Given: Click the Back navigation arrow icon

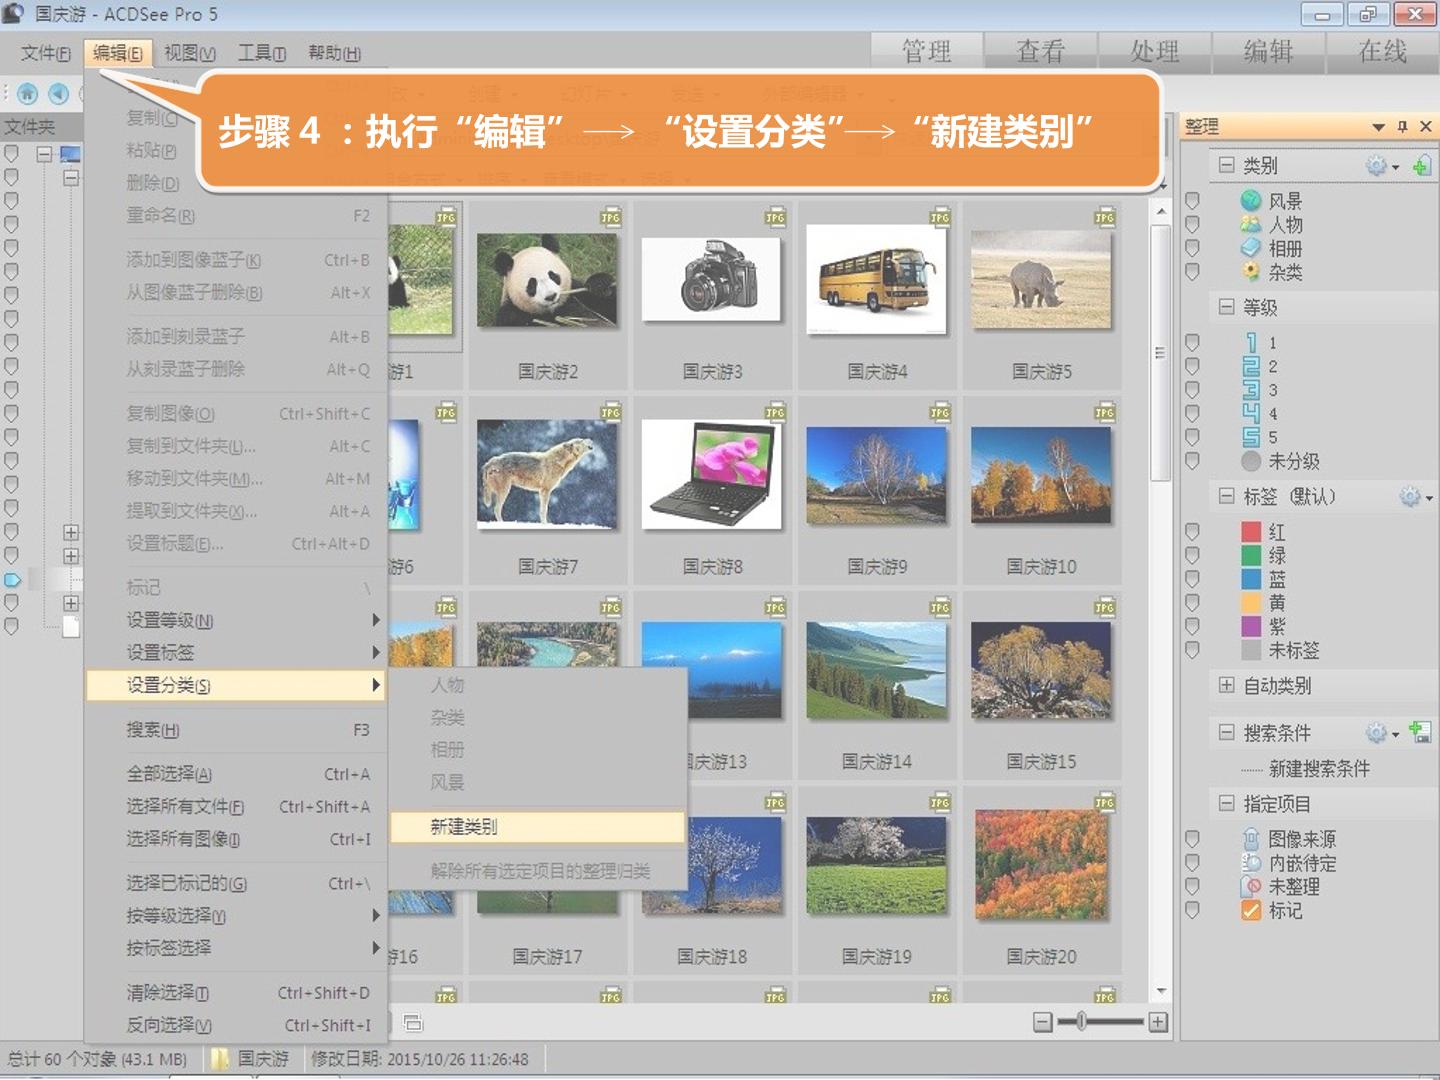Looking at the screenshot, I should tap(59, 93).
